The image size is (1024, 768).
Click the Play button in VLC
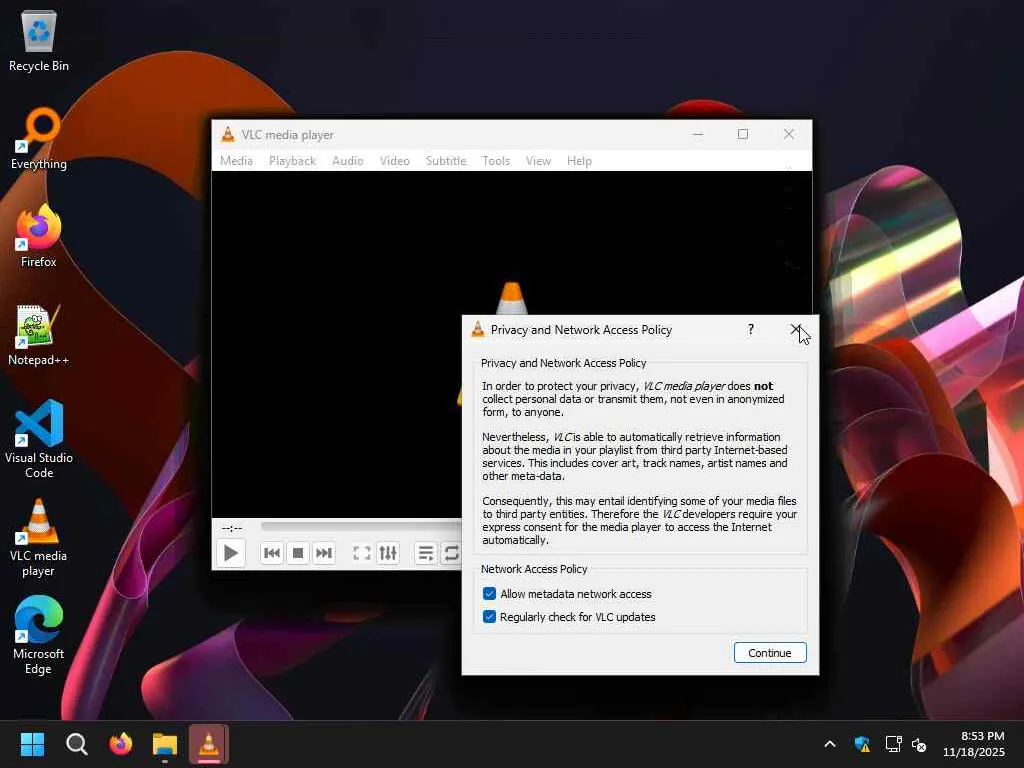tap(231, 553)
